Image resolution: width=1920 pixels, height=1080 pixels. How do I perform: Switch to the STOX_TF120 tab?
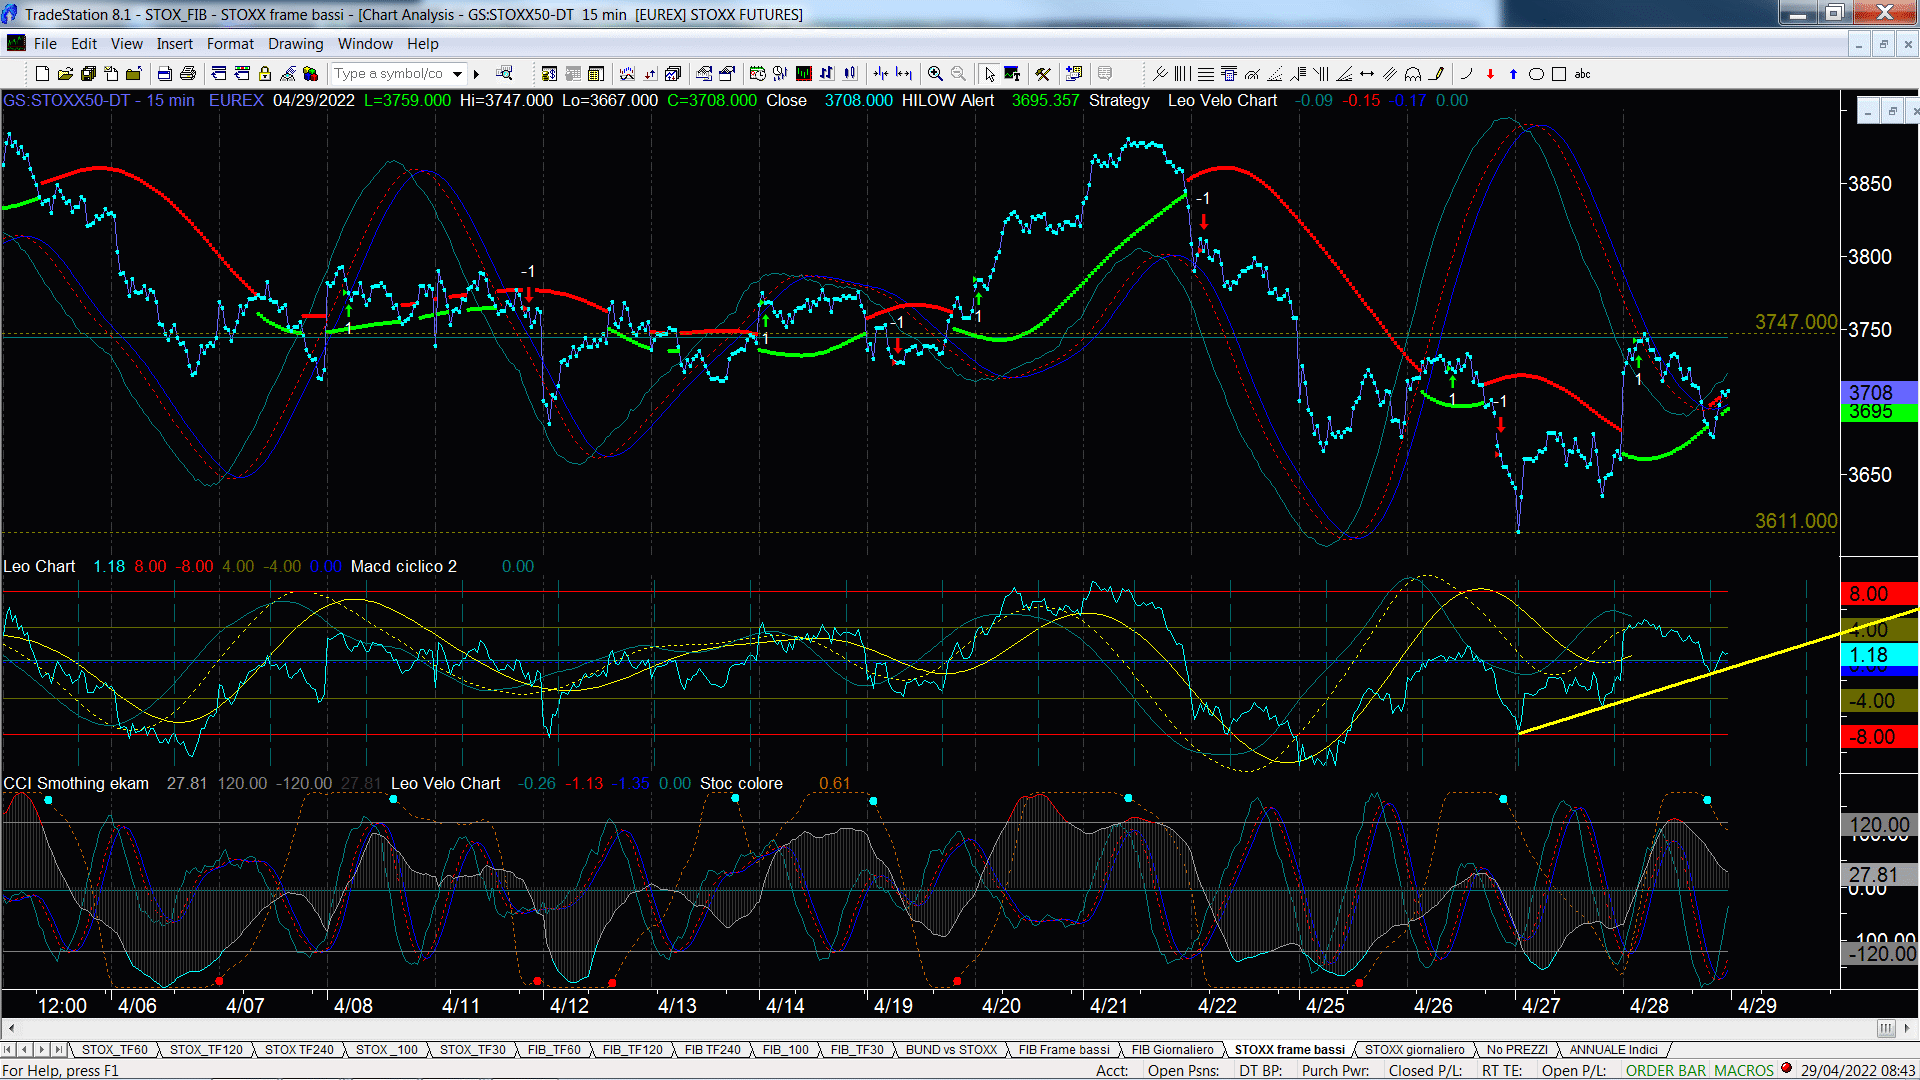[206, 1049]
